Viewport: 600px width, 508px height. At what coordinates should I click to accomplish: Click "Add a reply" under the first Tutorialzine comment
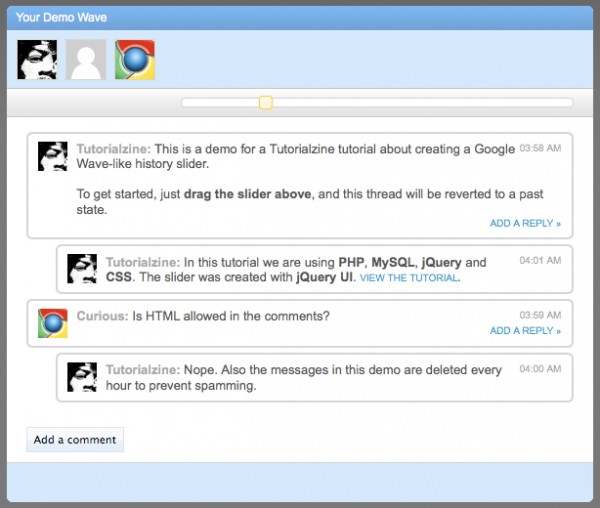click(525, 223)
